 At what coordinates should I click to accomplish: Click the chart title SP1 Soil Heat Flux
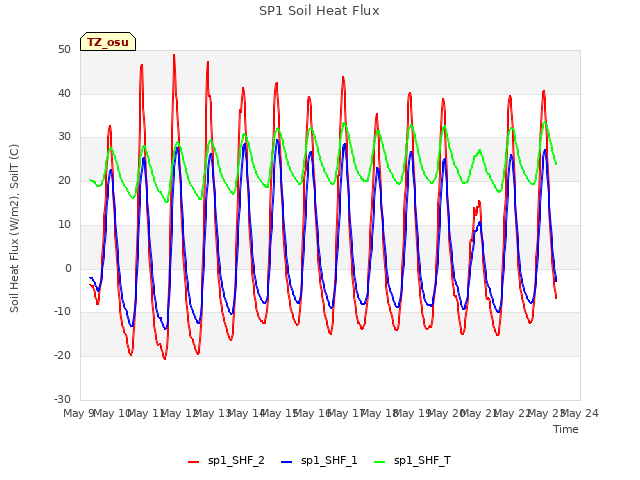tap(319, 11)
